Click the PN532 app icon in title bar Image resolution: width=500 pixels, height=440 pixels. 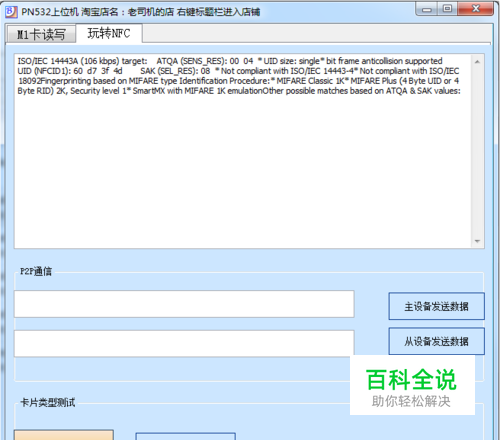[x=11, y=12]
